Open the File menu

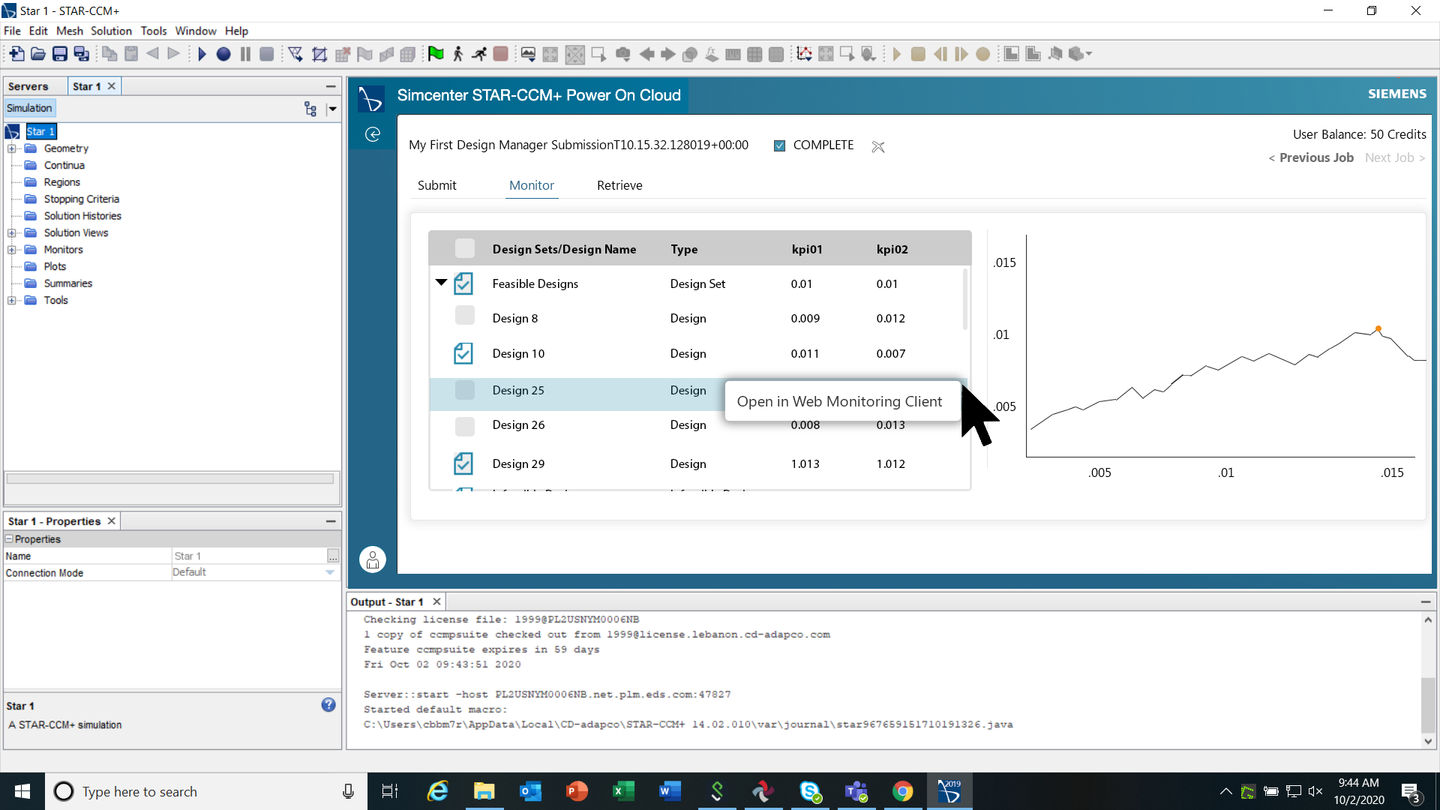click(12, 31)
